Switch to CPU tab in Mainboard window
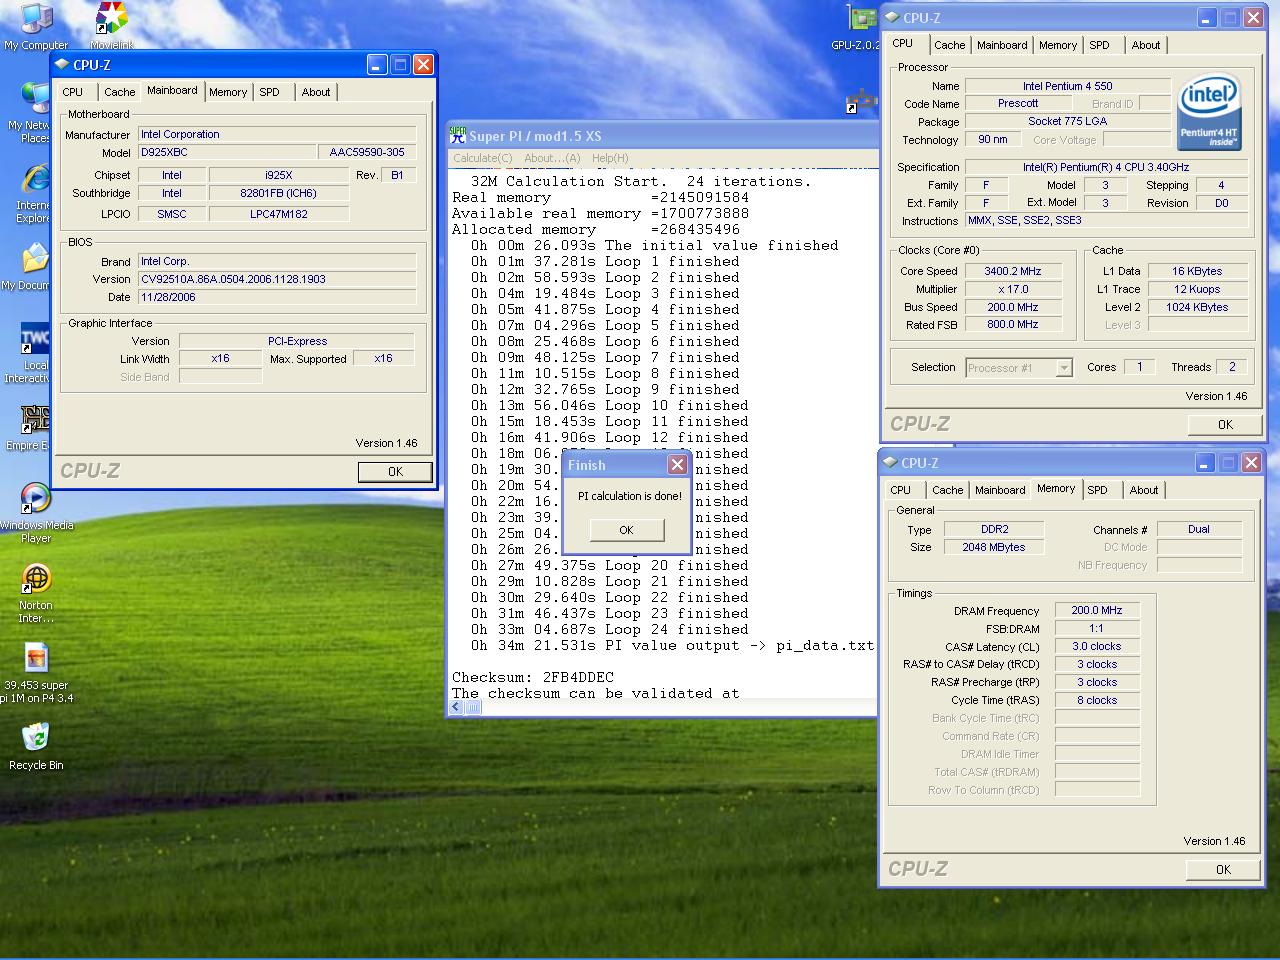This screenshot has height=960, width=1280. coord(73,92)
